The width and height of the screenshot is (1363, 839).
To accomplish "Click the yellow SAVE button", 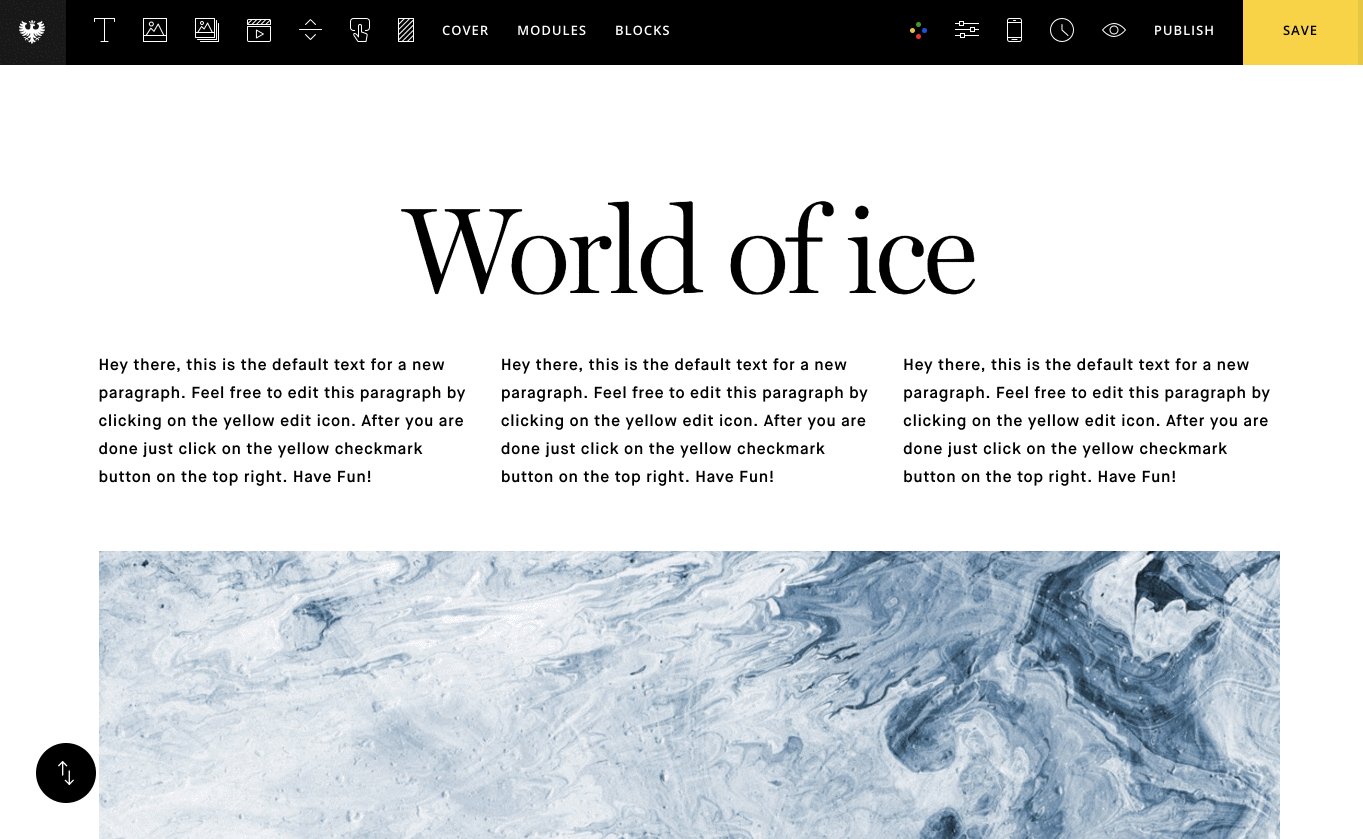I will coord(1301,32).
